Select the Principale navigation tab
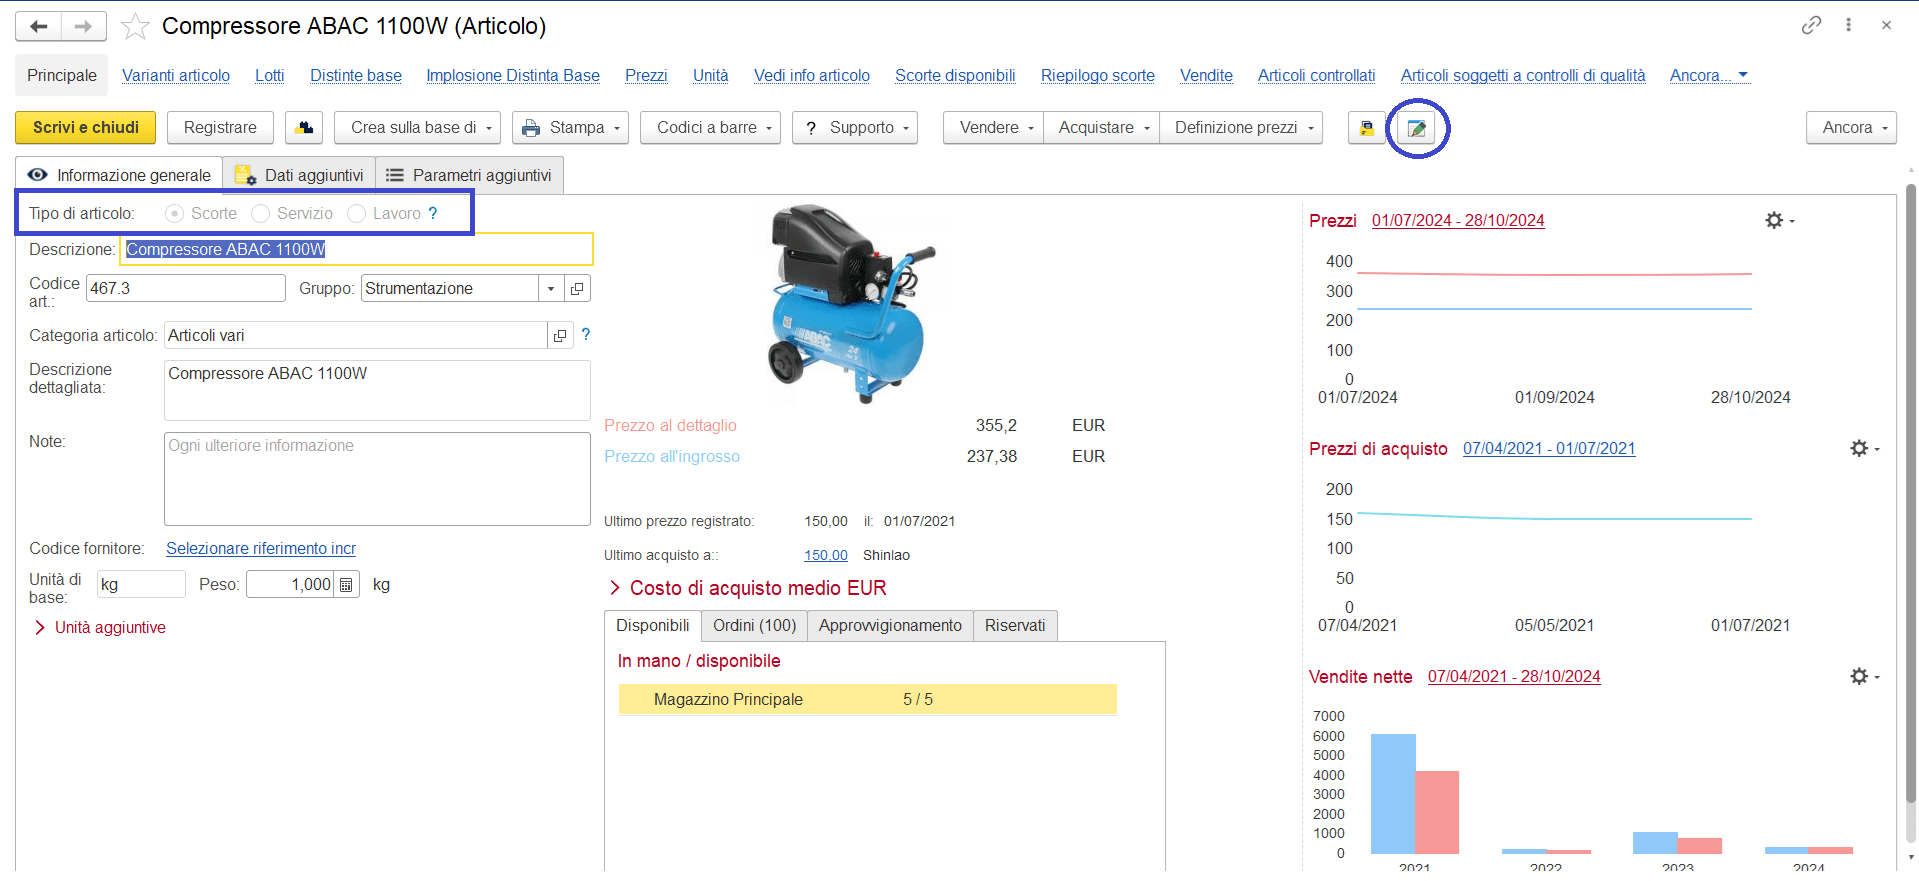 click(x=62, y=75)
